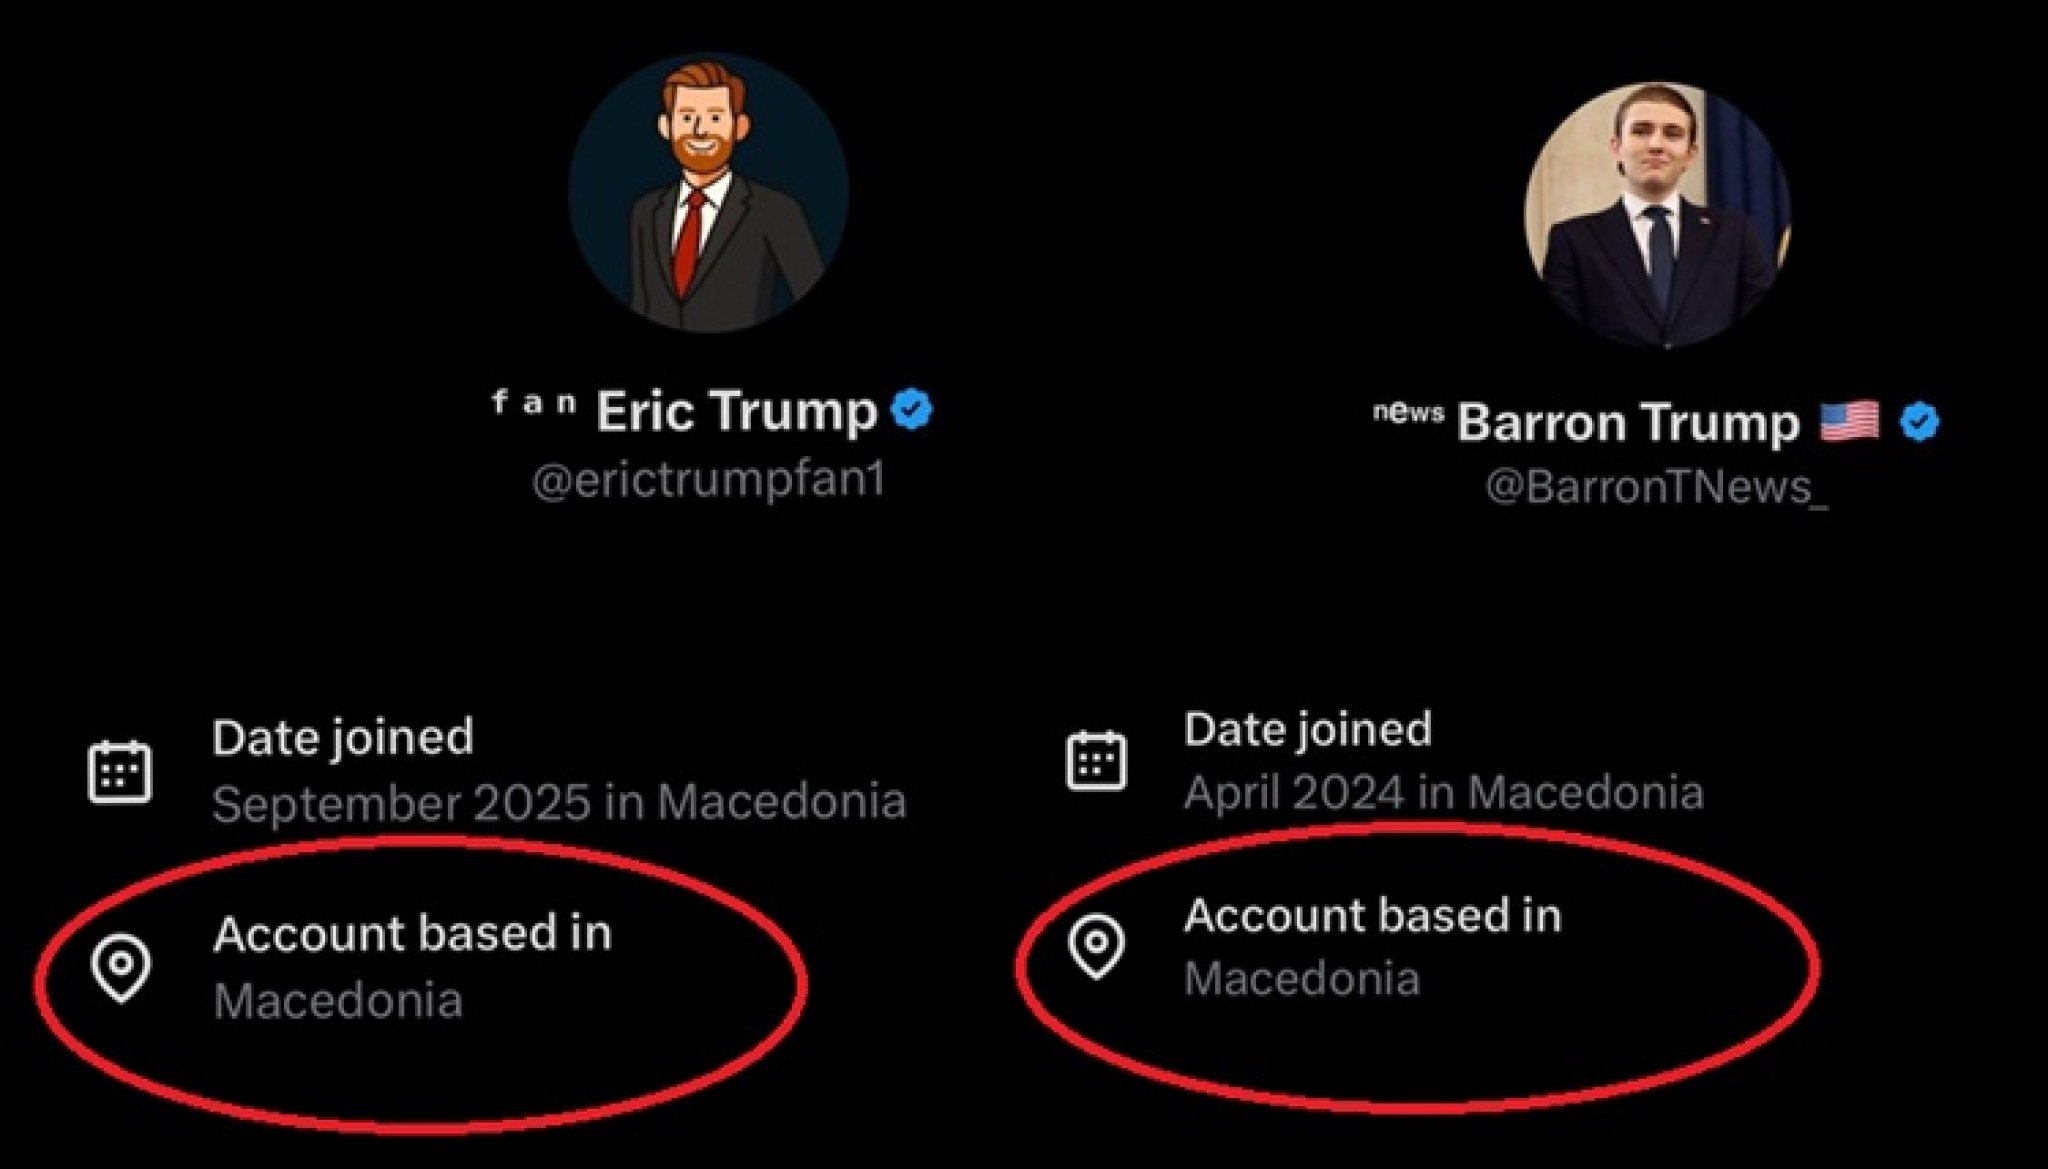The height and width of the screenshot is (1169, 2048).
Task: Click "Date joined" label in the left profile
Action: (342, 738)
